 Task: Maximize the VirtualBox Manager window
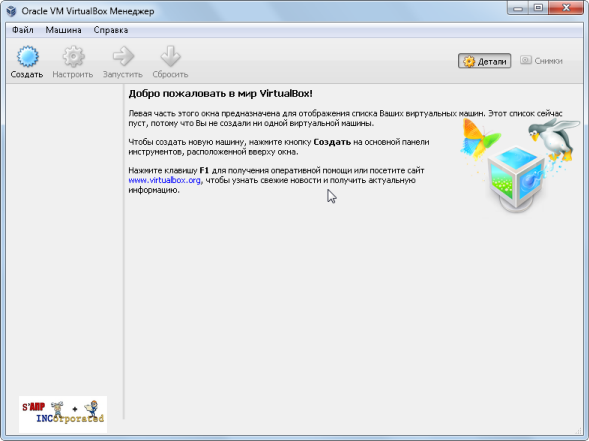[538, 8]
